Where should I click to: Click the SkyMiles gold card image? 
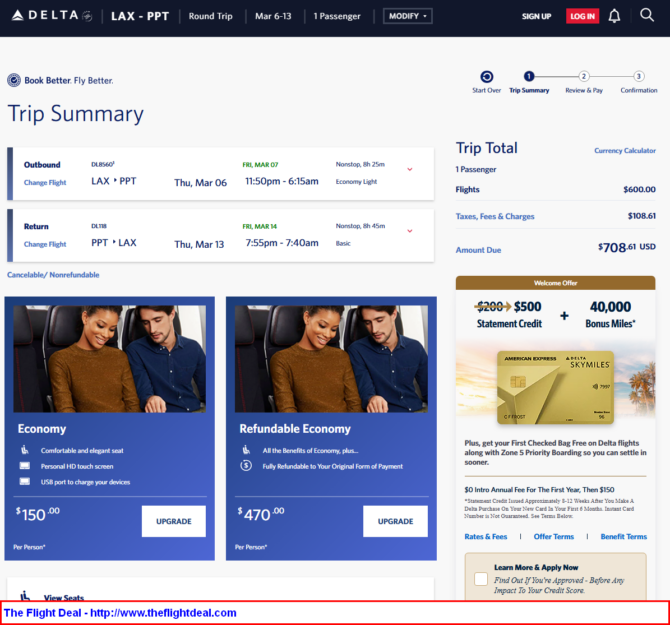point(555,387)
